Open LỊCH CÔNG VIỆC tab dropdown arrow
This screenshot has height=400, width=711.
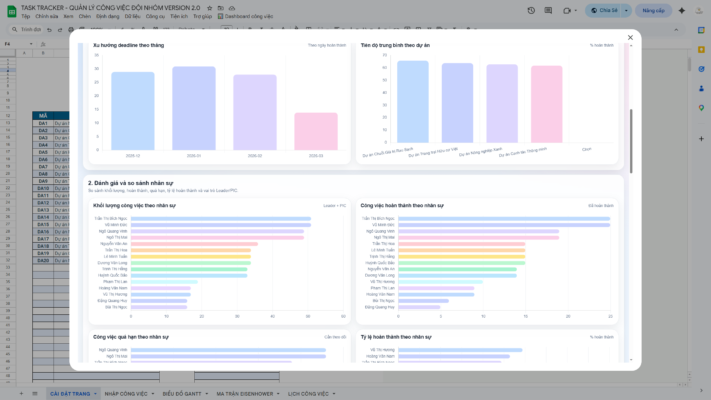pos(334,394)
